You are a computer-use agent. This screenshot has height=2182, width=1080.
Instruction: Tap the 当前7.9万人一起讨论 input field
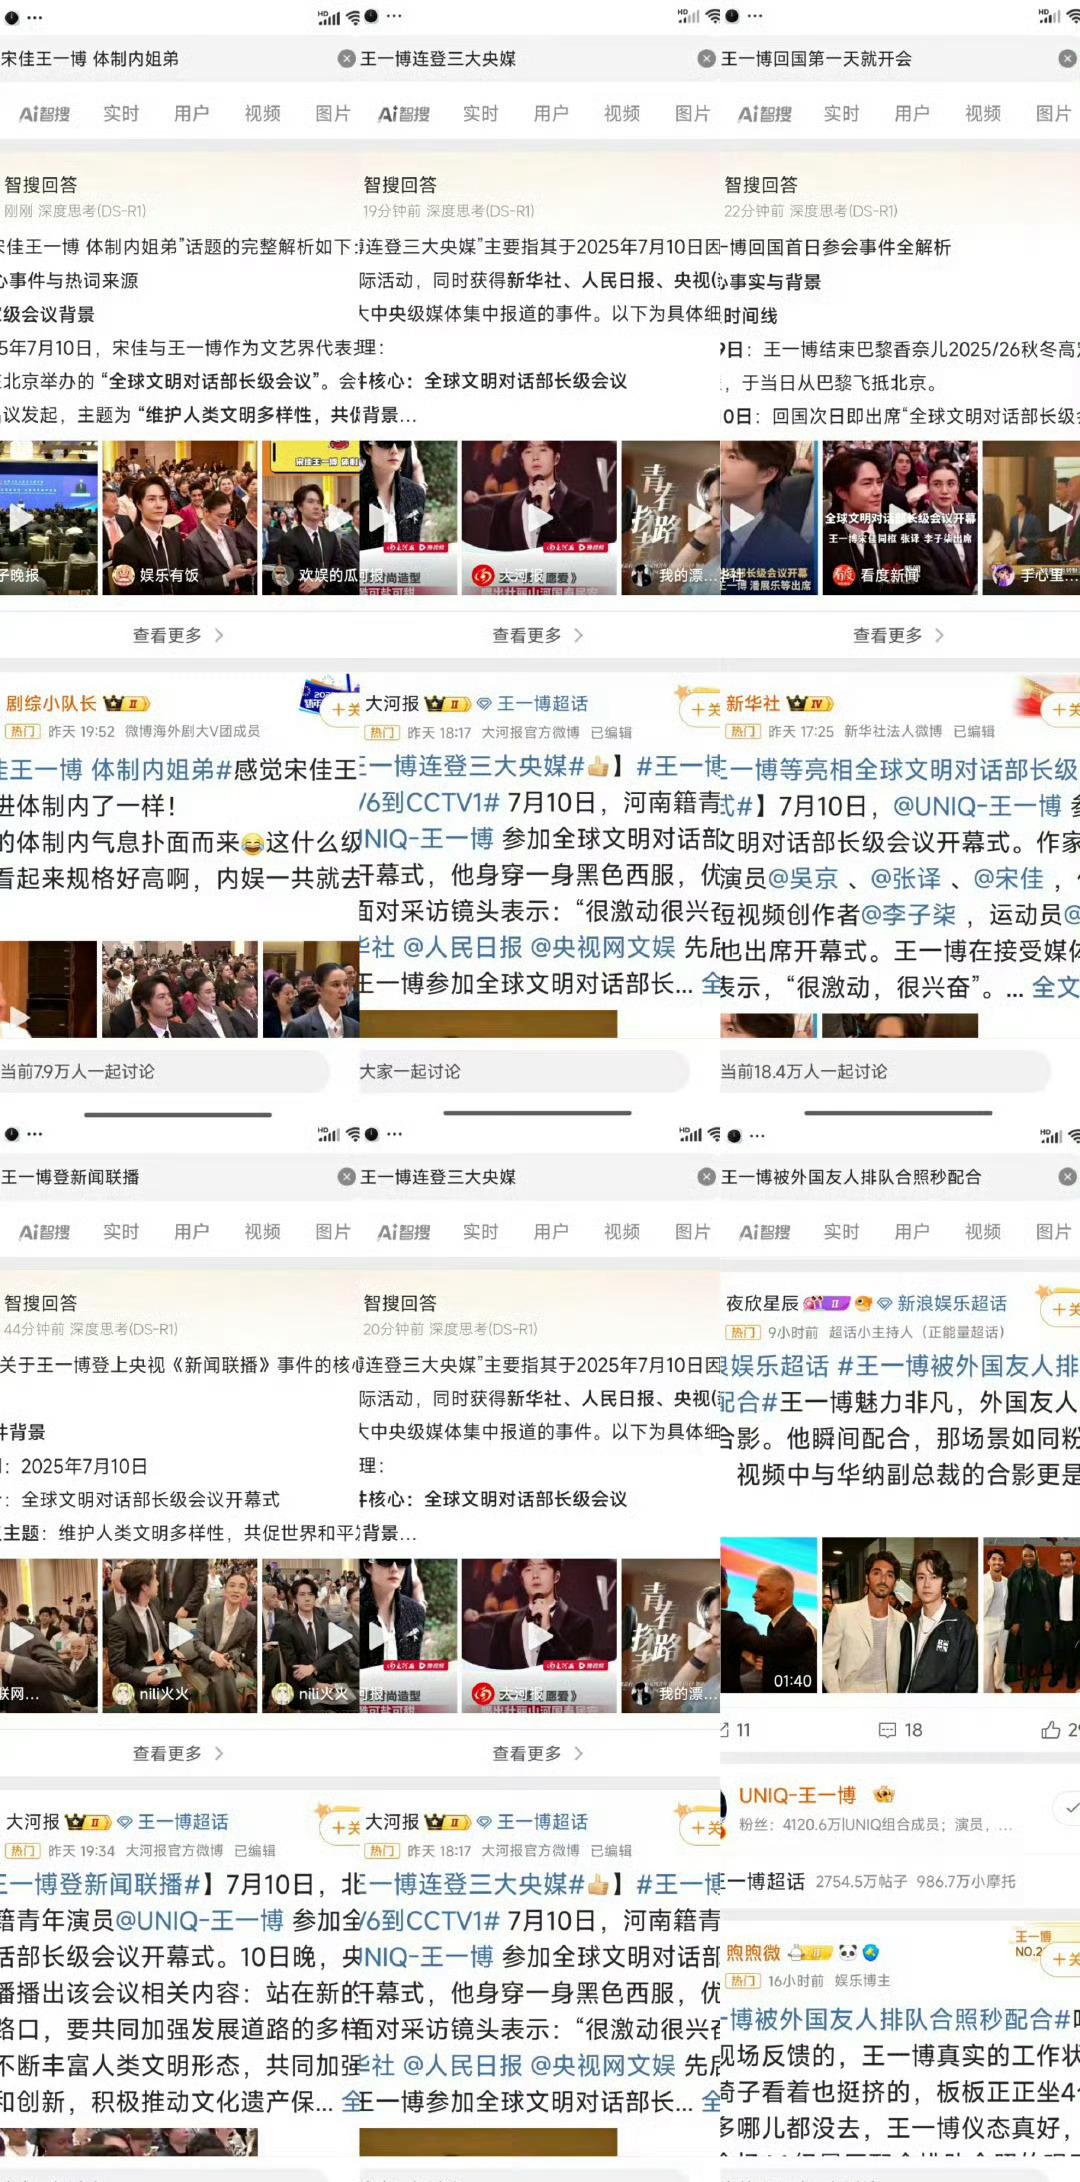(165, 1071)
